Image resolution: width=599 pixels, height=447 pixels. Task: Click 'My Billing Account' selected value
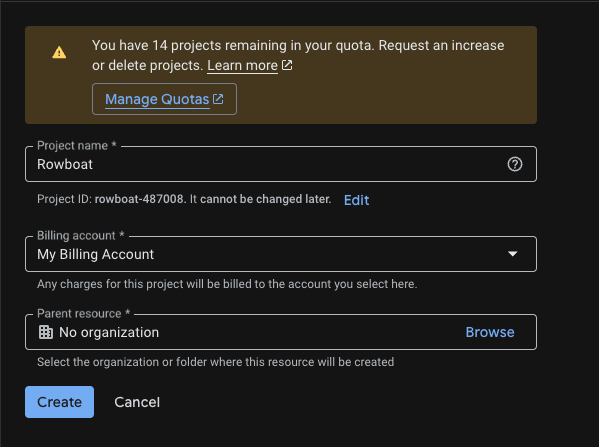(95, 254)
